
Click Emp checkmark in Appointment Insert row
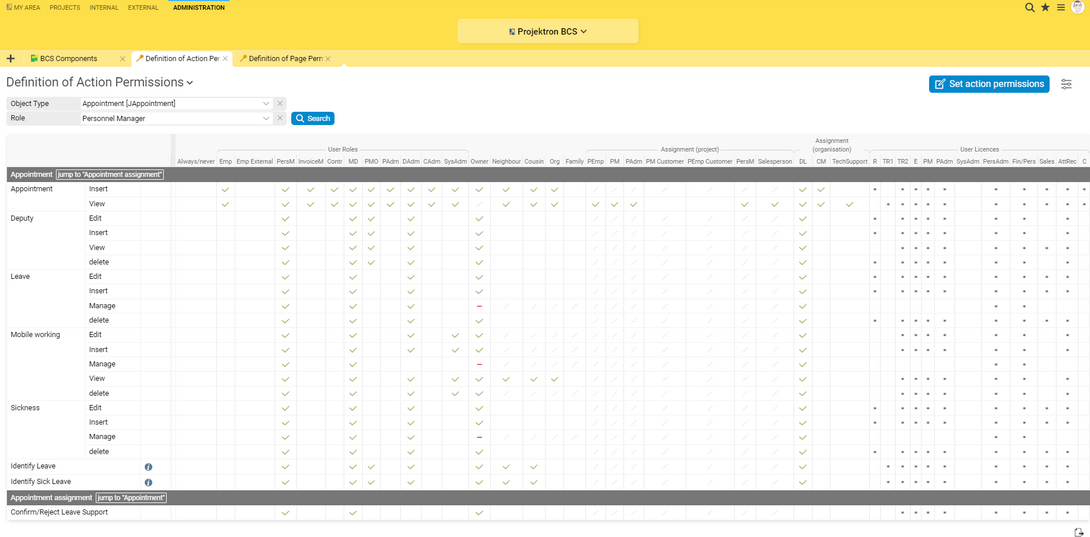click(x=225, y=190)
